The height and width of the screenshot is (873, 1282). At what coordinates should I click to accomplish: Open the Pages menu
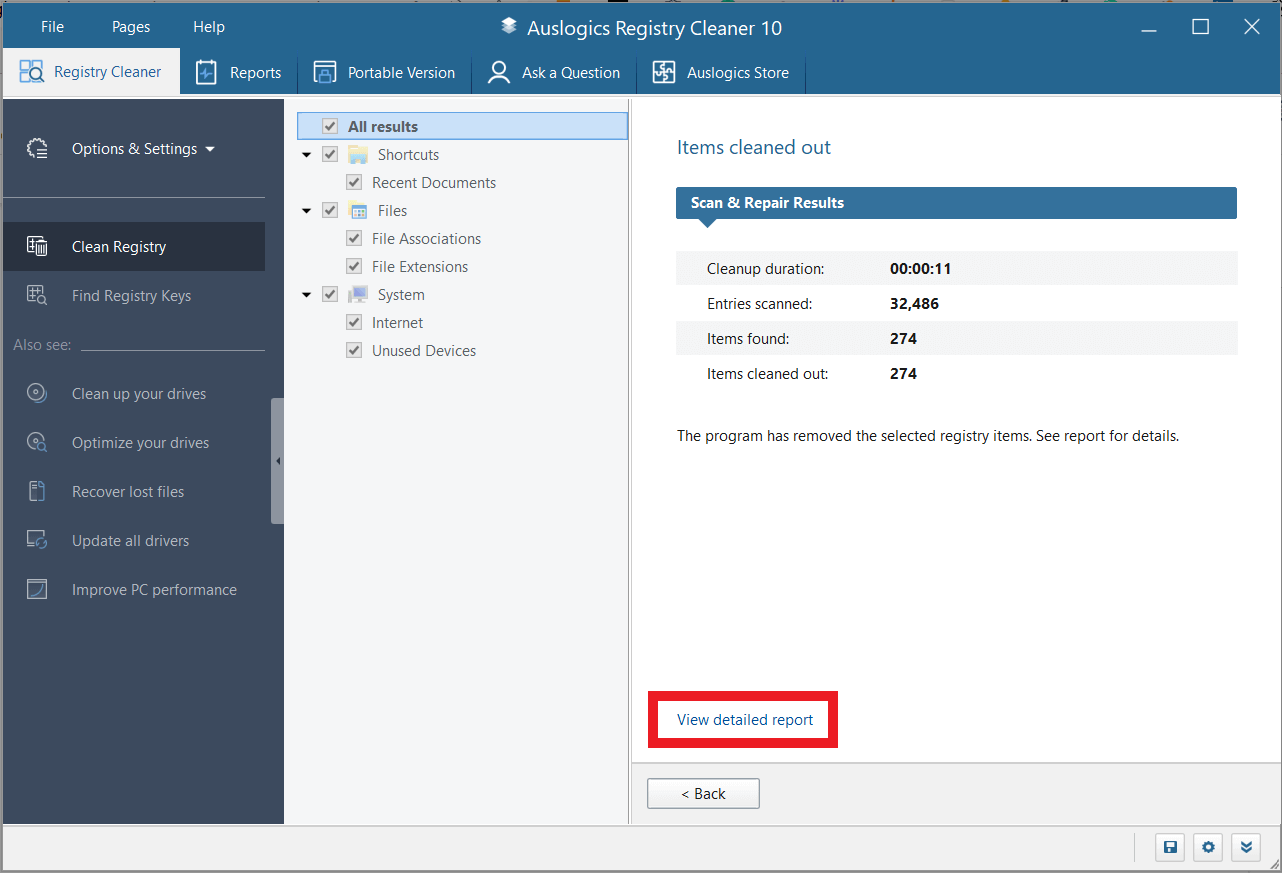(x=131, y=27)
